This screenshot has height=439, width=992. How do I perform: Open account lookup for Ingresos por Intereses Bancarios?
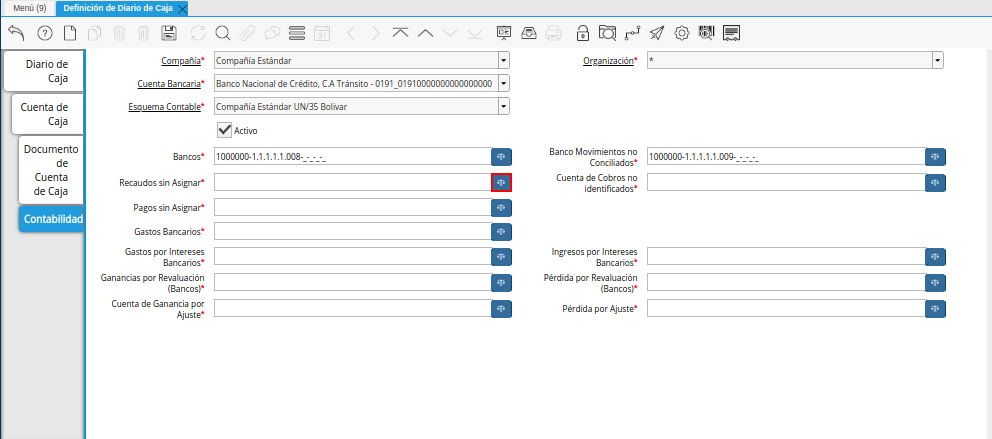(x=936, y=257)
